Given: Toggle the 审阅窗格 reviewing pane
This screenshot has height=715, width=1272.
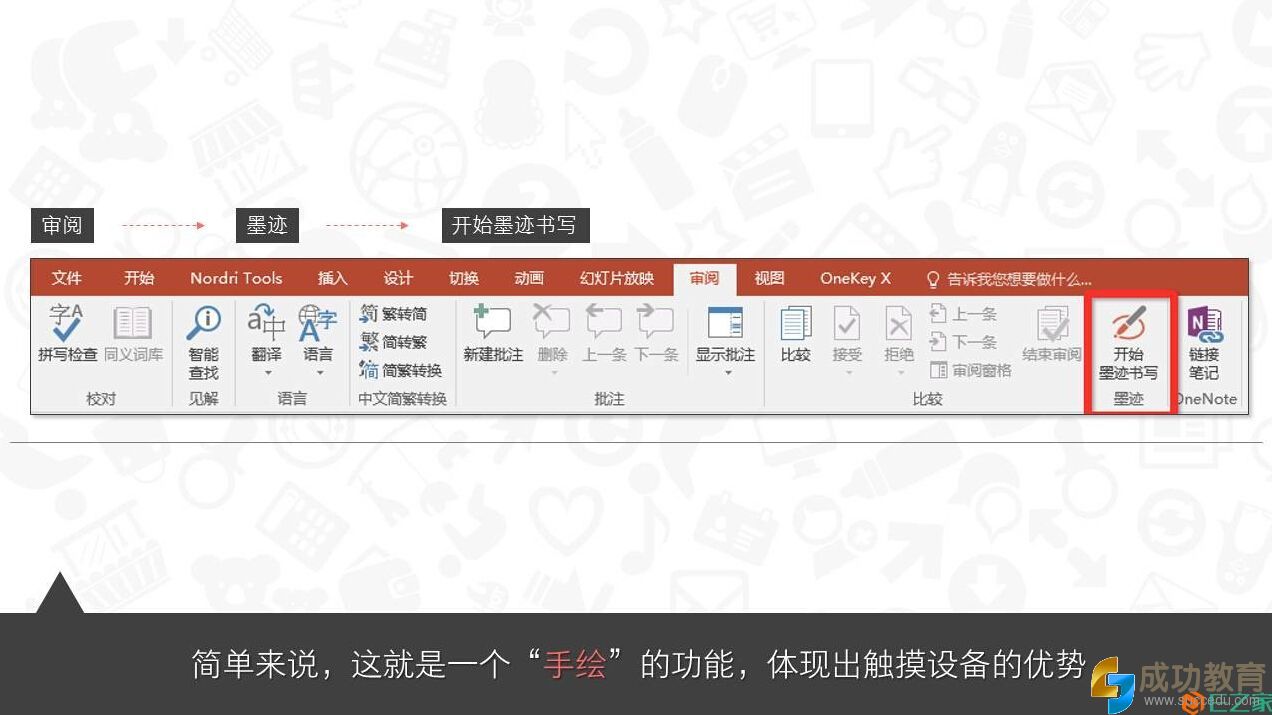Looking at the screenshot, I should (x=970, y=370).
